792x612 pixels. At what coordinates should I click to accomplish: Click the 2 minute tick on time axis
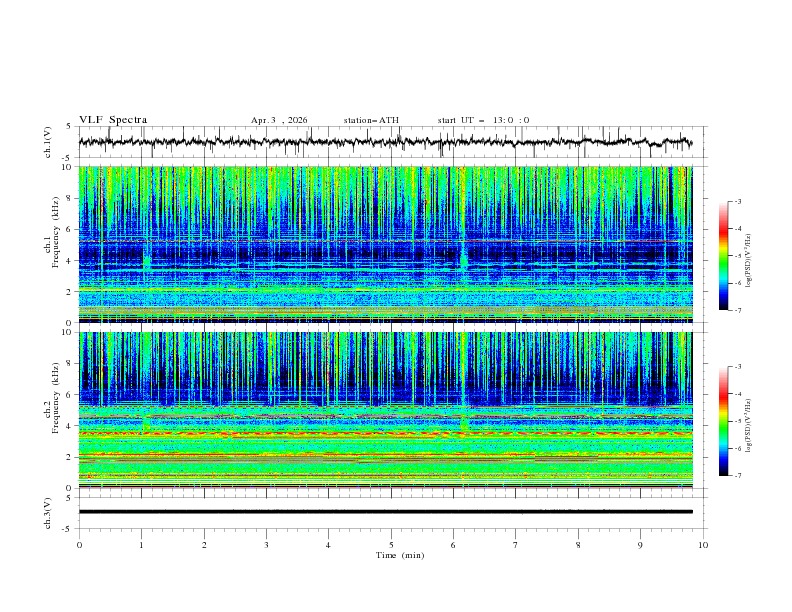point(204,544)
